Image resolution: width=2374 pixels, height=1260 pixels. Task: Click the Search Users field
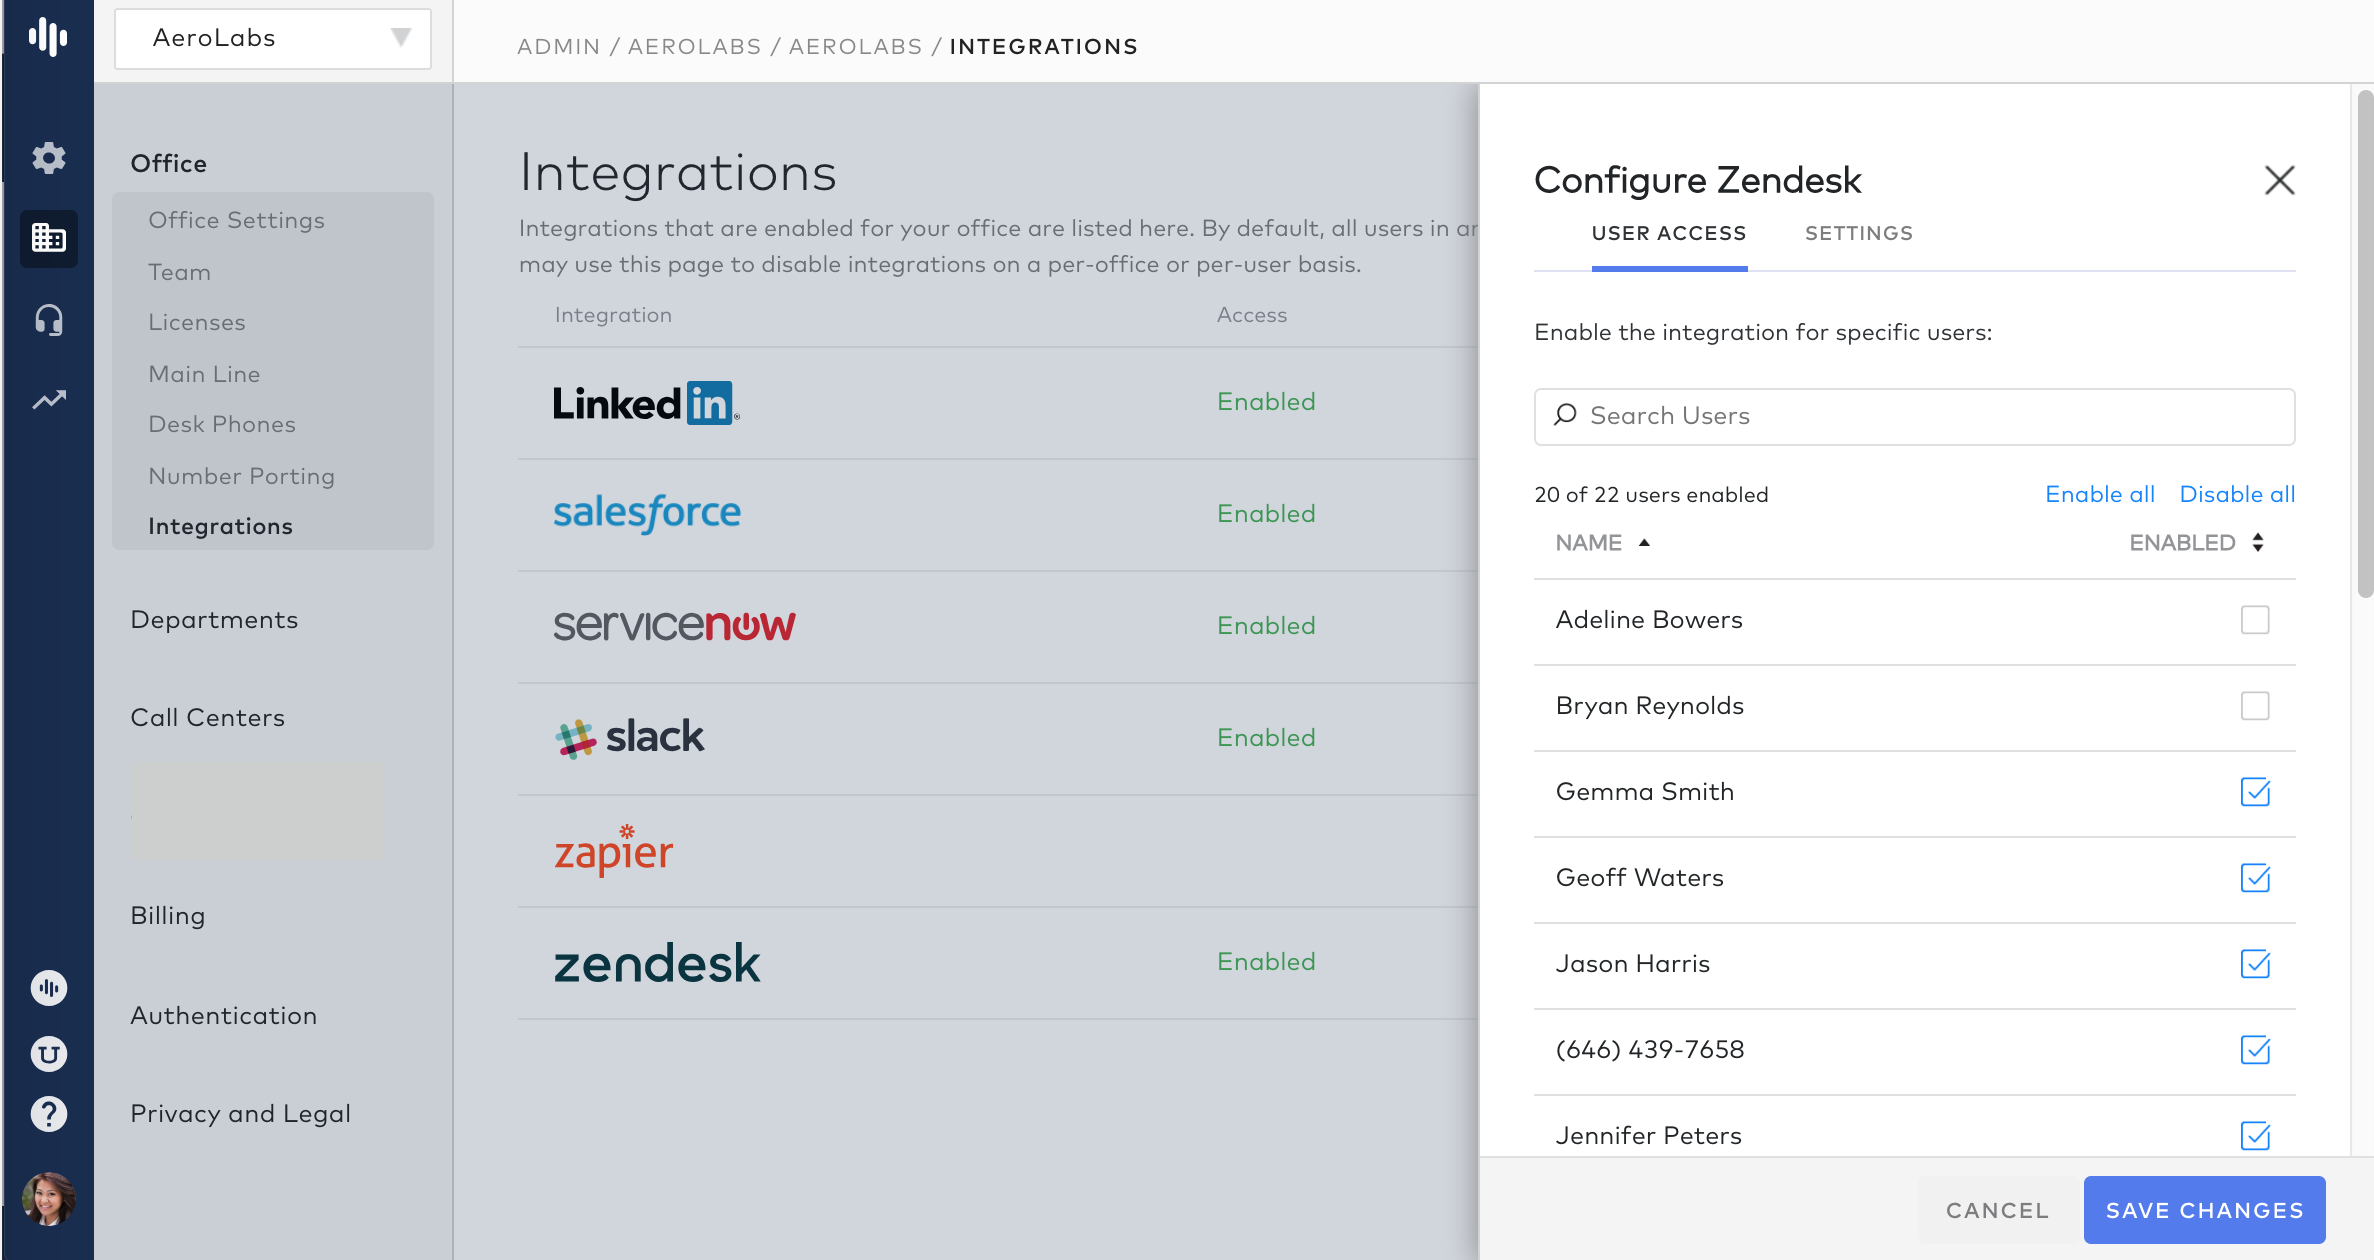(x=1914, y=416)
